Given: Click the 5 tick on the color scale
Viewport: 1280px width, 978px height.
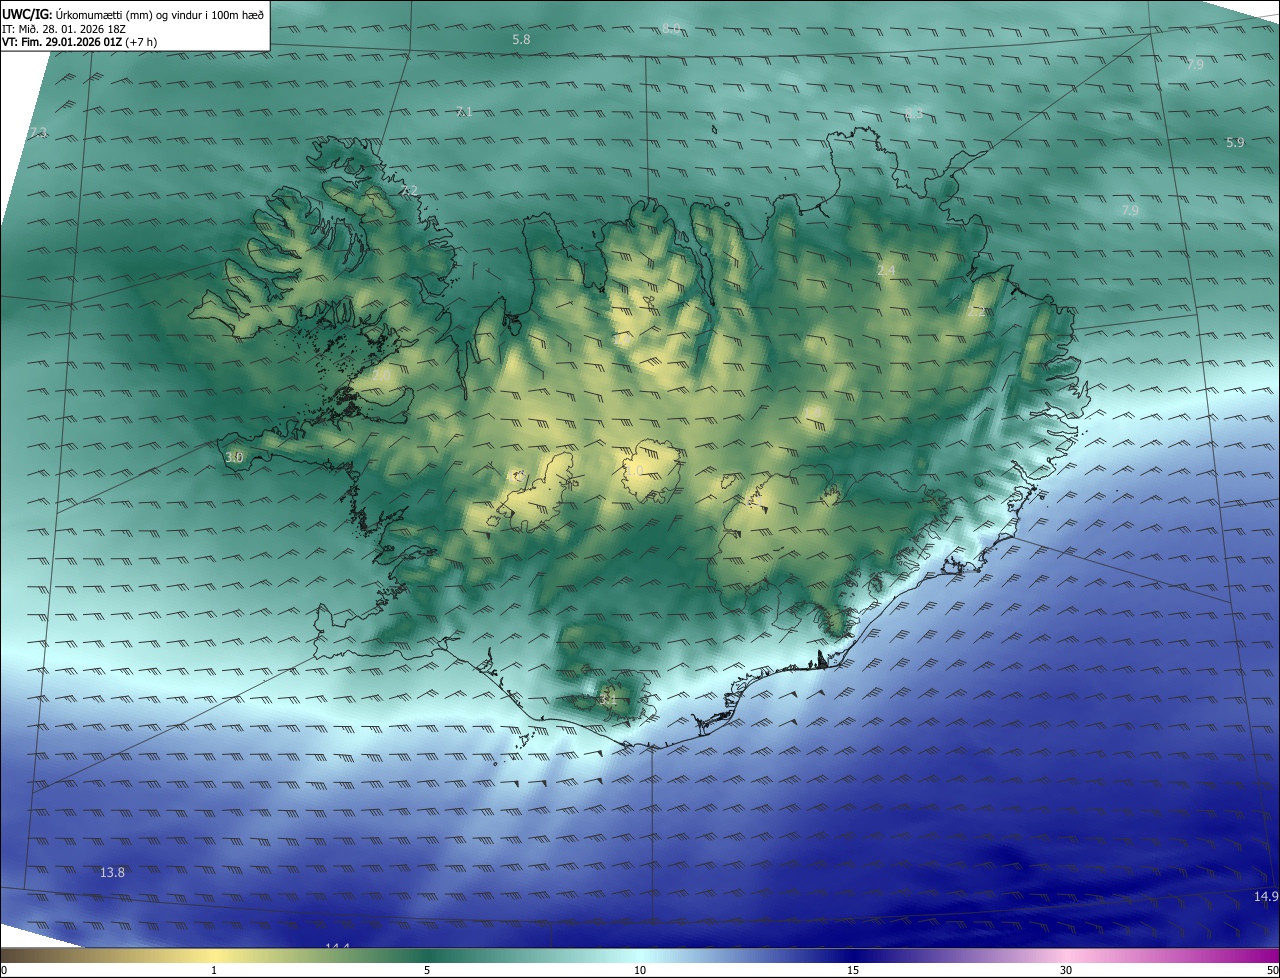Looking at the screenshot, I should [427, 970].
